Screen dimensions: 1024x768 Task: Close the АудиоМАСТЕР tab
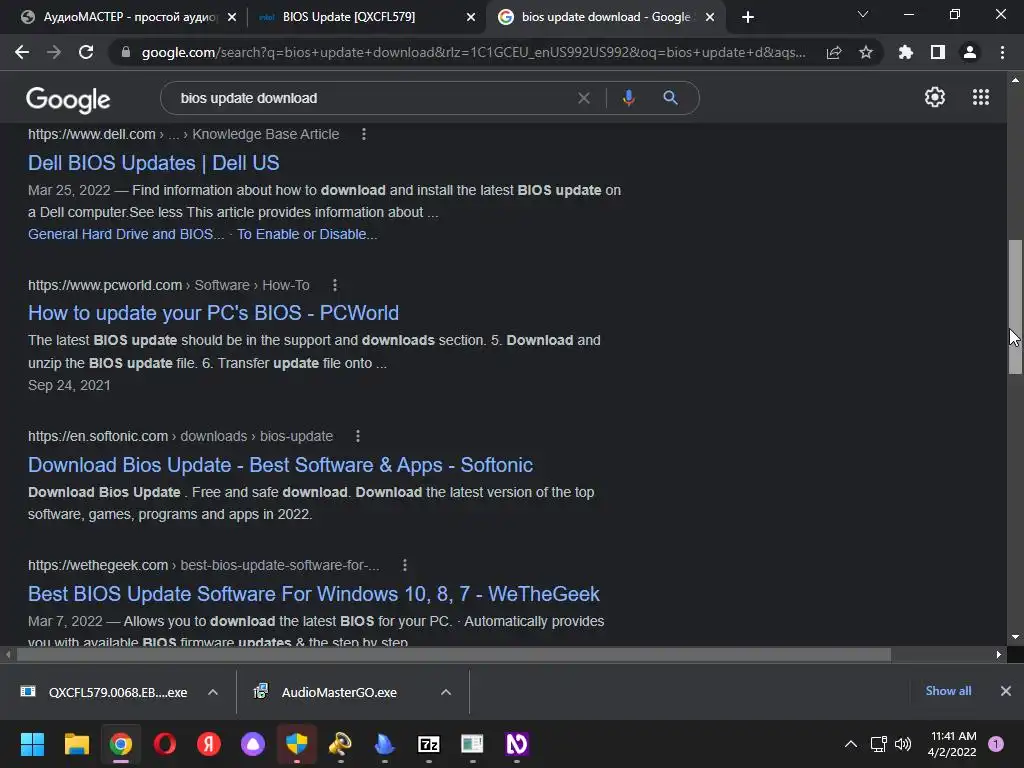pyautogui.click(x=232, y=17)
